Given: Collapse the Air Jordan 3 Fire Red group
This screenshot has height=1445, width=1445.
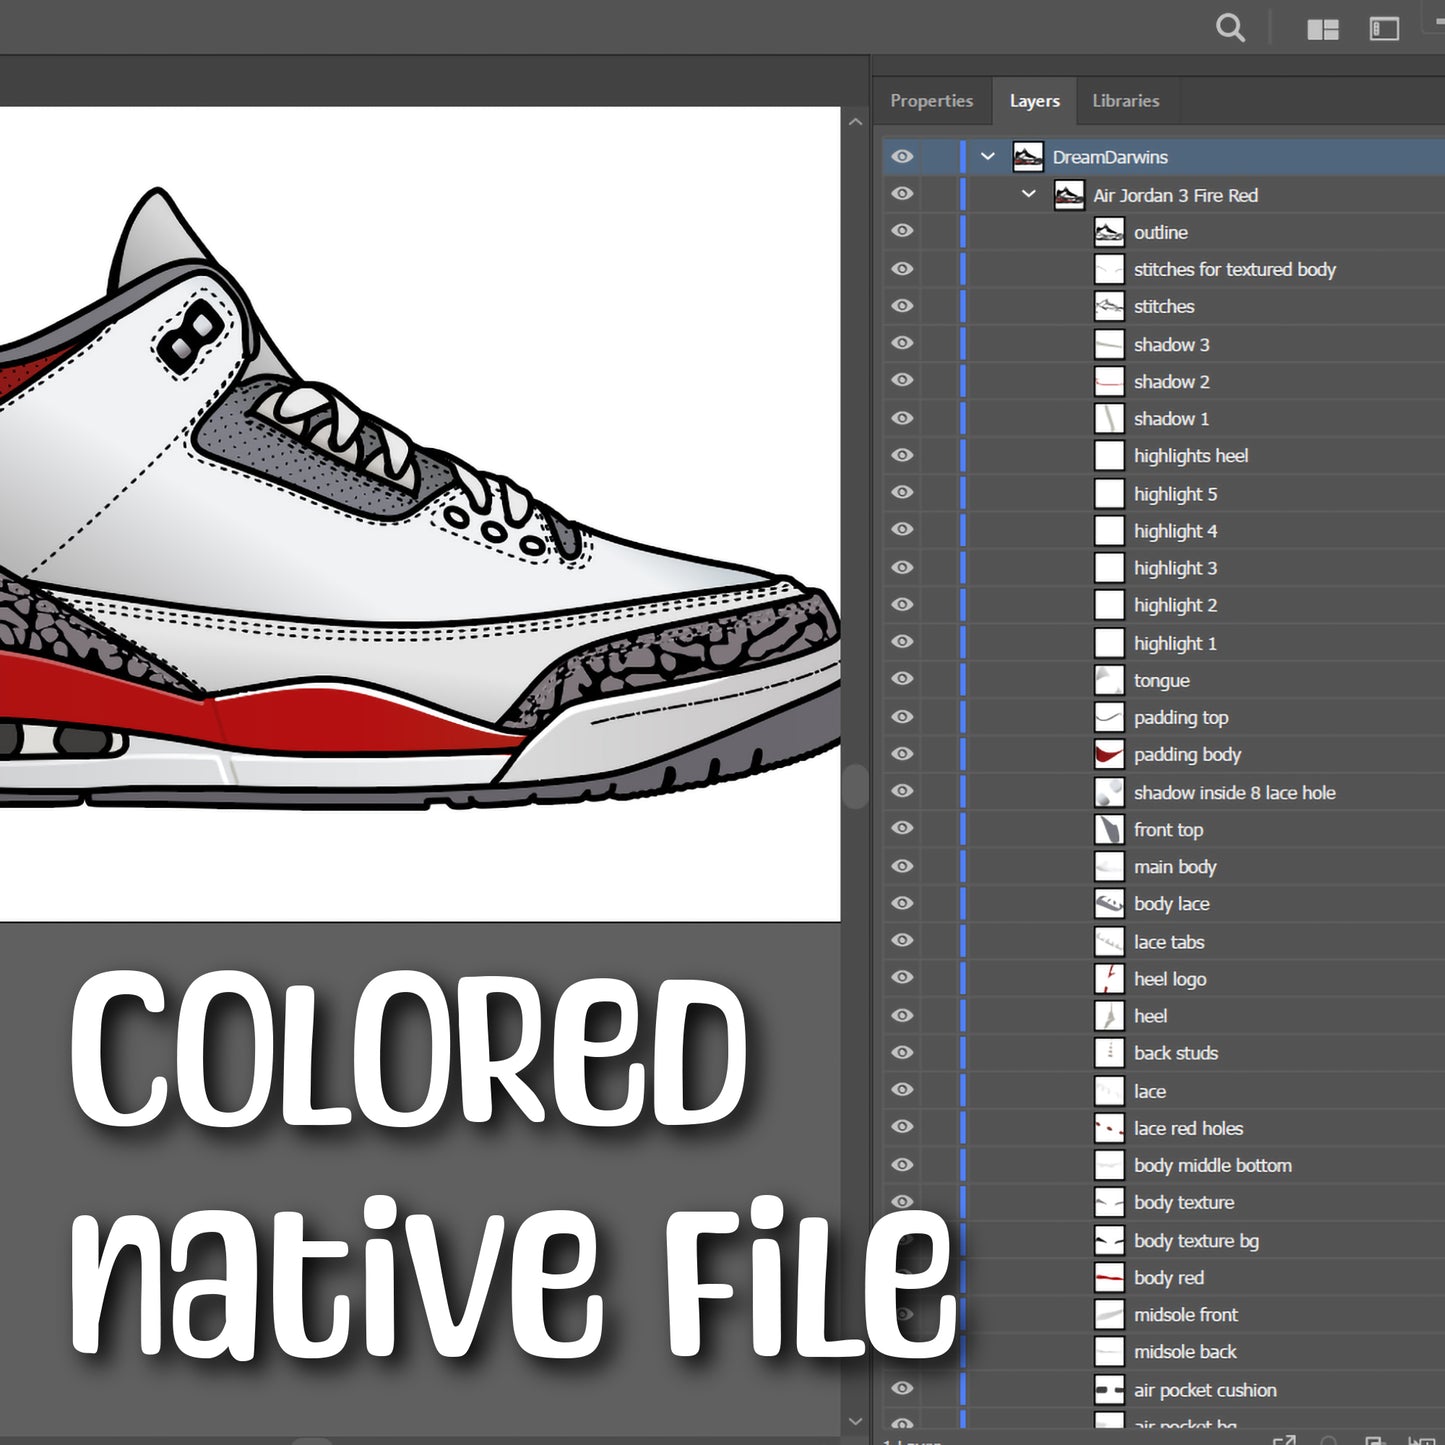Looking at the screenshot, I should pyautogui.click(x=1028, y=194).
